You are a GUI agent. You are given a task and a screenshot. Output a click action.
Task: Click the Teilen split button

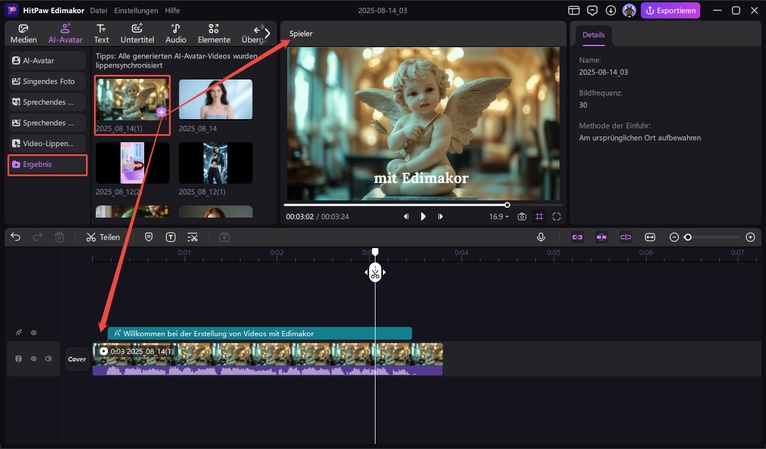coord(103,237)
